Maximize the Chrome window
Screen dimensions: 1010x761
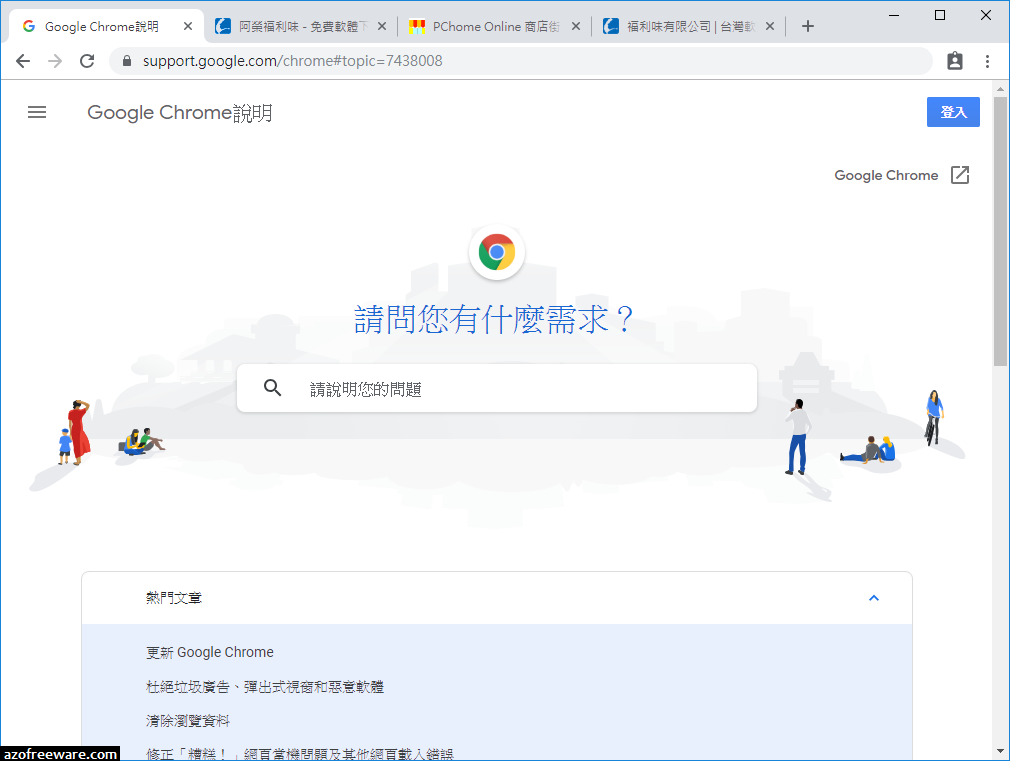click(x=940, y=15)
